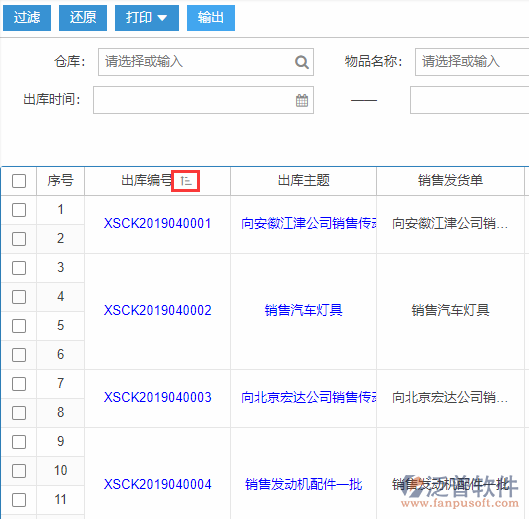Image resolution: width=529 pixels, height=519 pixels.
Task: Check the checkbox for row 10
Action: point(19,471)
